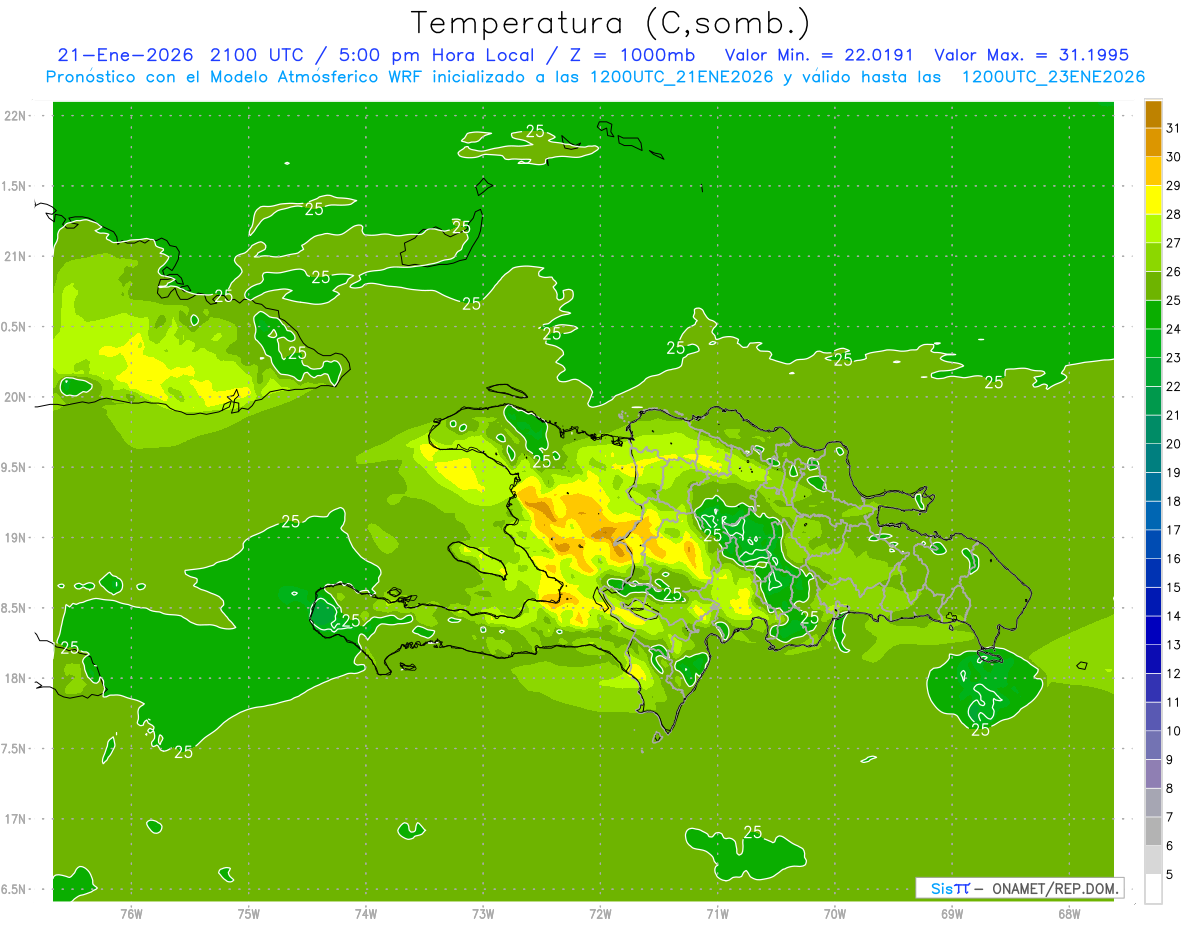The width and height of the screenshot is (1200, 927).
Task: Click the legend value "7" on the color bar
Action: (1171, 817)
